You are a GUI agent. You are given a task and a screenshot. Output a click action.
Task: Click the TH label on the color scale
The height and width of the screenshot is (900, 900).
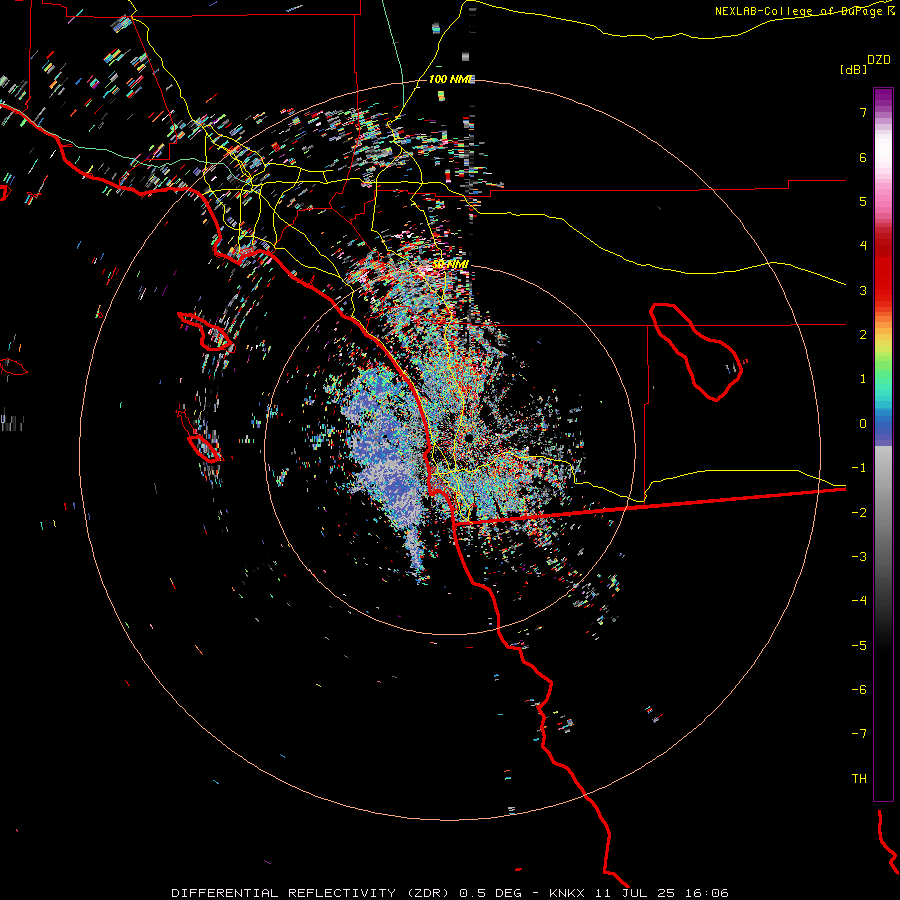click(x=859, y=779)
